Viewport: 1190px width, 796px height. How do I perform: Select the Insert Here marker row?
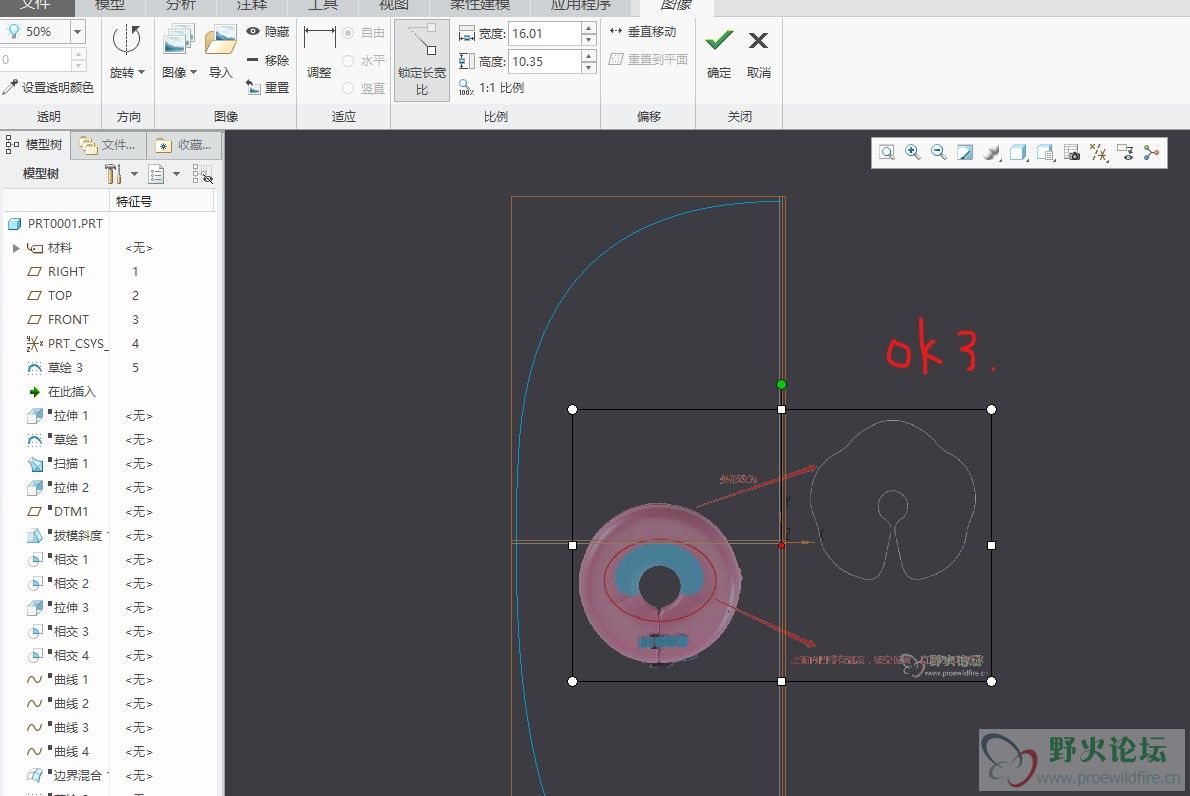tap(71, 392)
